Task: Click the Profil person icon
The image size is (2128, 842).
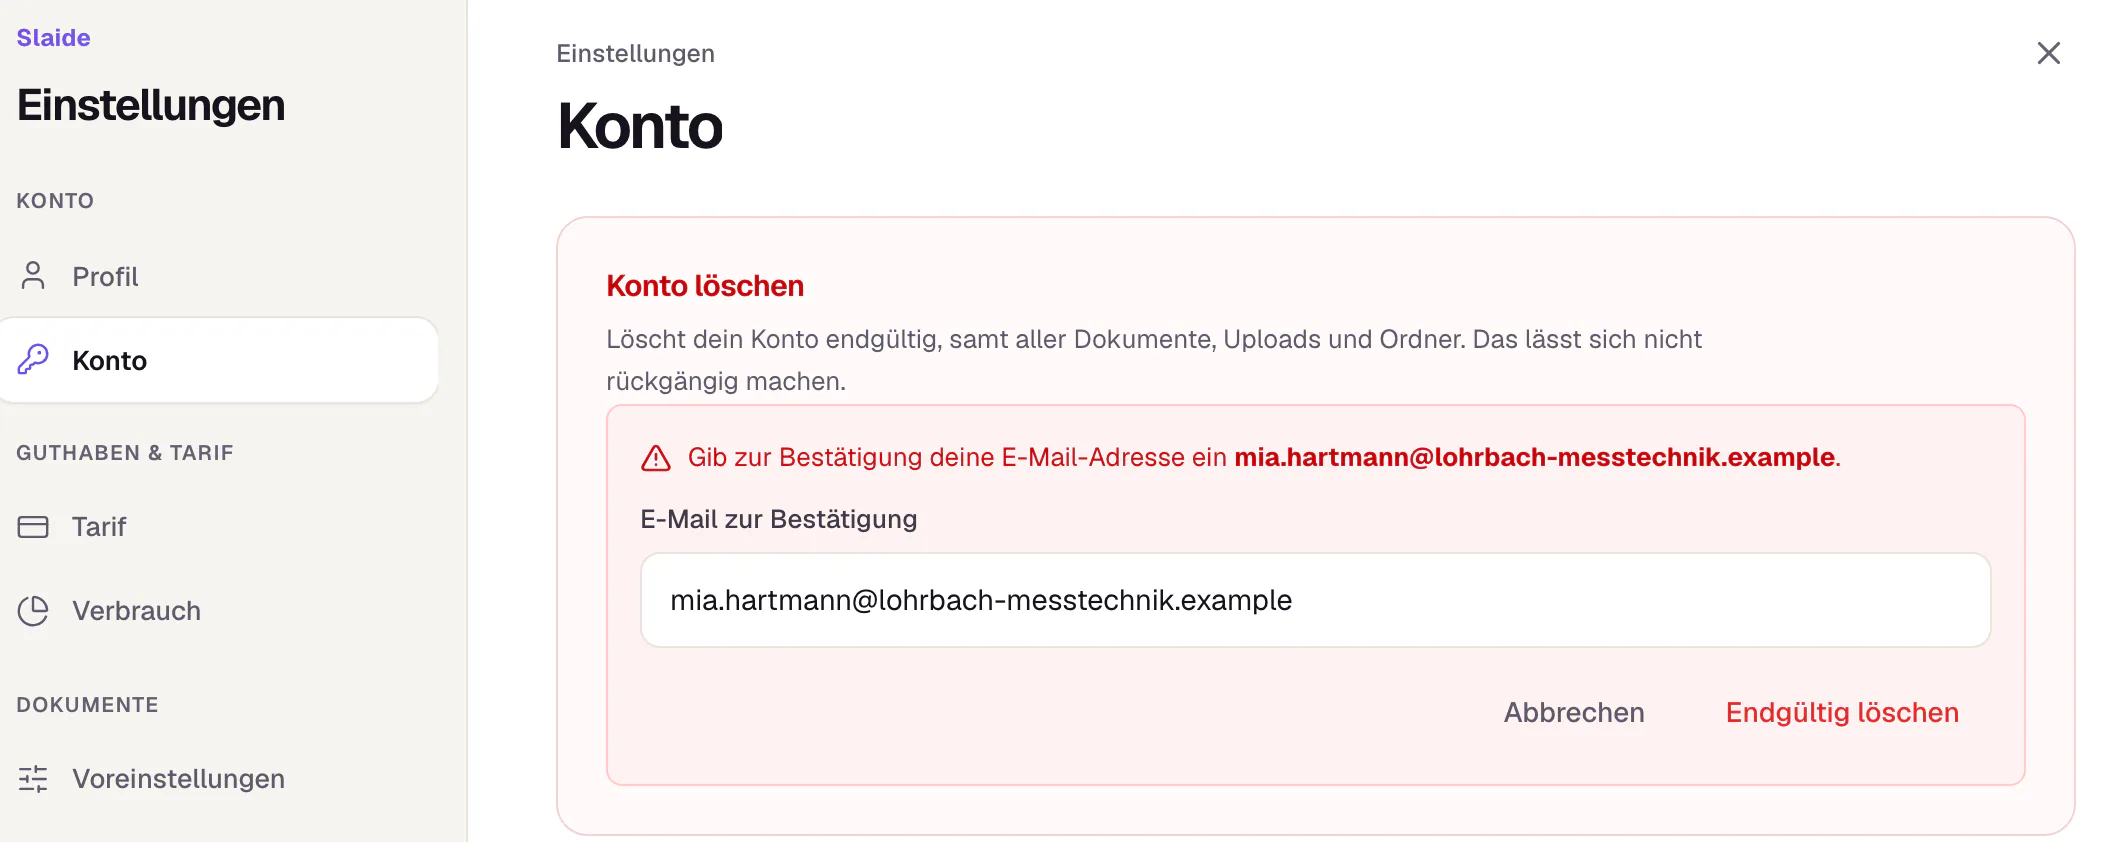Action: tap(33, 276)
